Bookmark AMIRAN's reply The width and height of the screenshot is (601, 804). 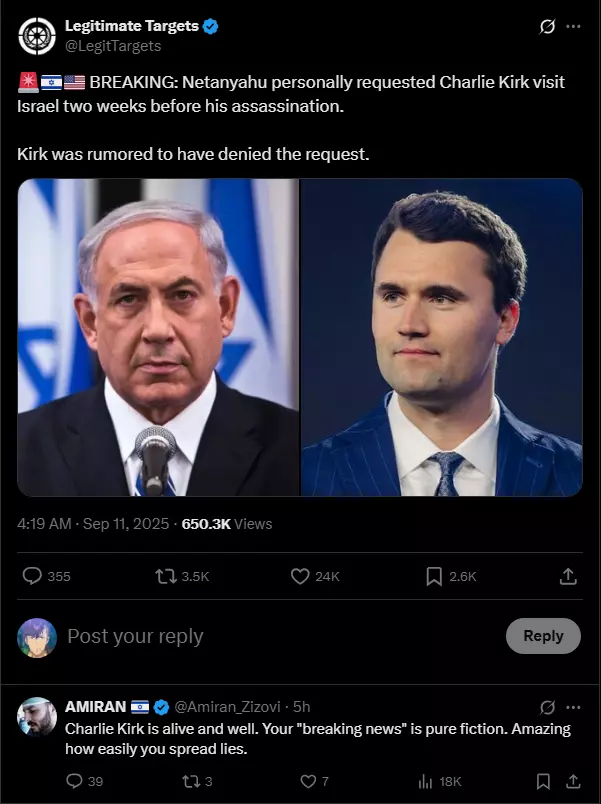(x=543, y=781)
